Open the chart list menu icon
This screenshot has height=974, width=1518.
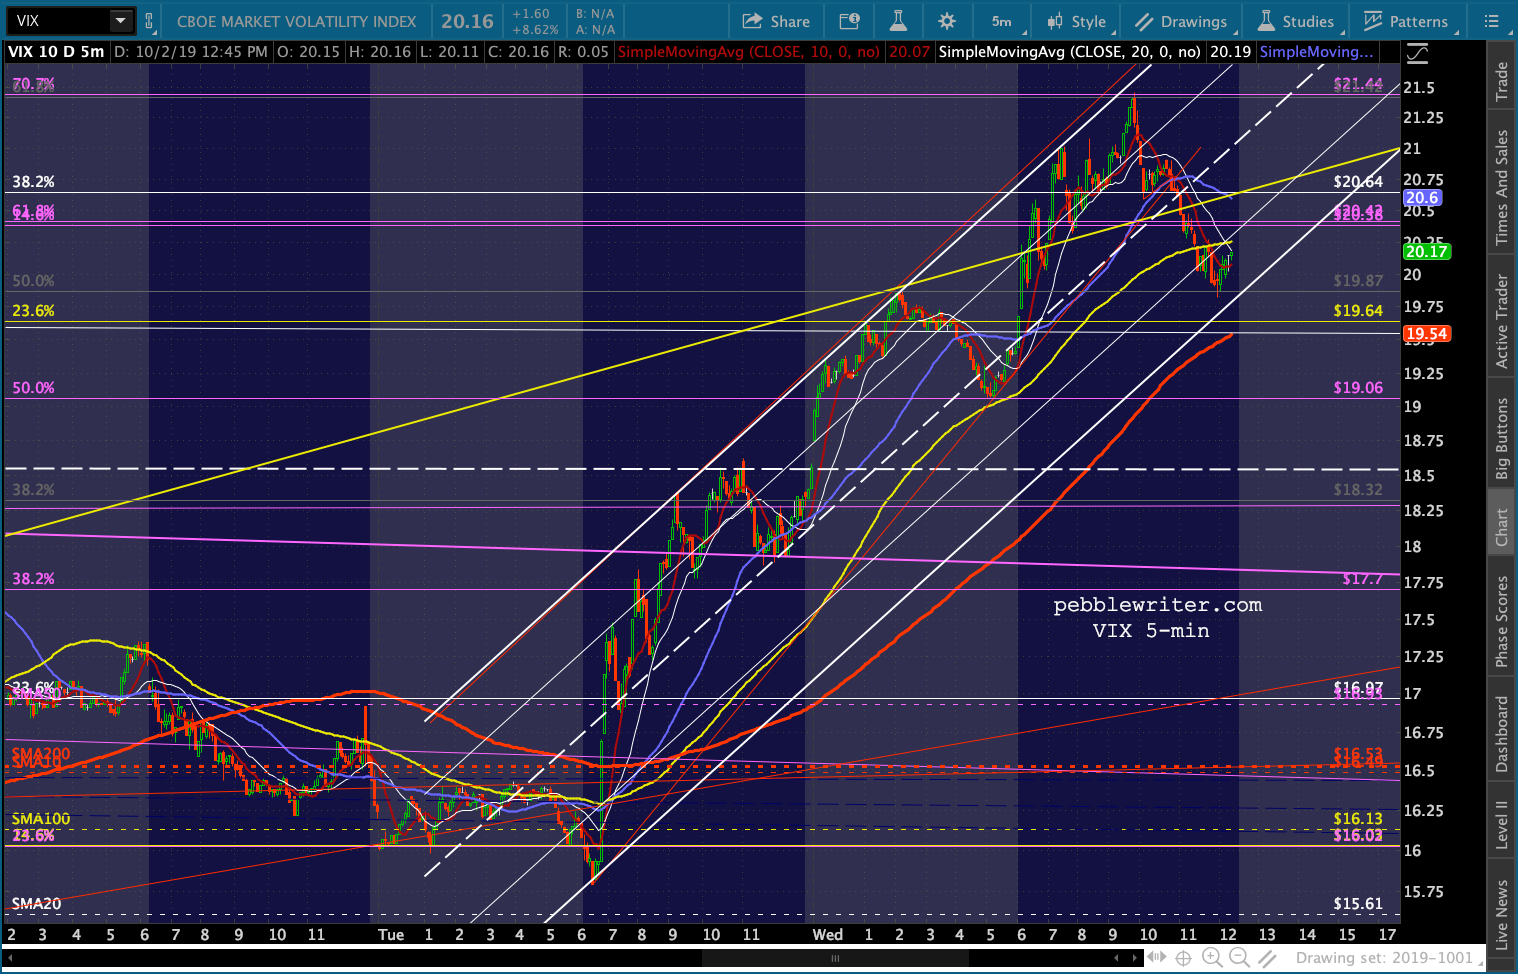[1491, 21]
